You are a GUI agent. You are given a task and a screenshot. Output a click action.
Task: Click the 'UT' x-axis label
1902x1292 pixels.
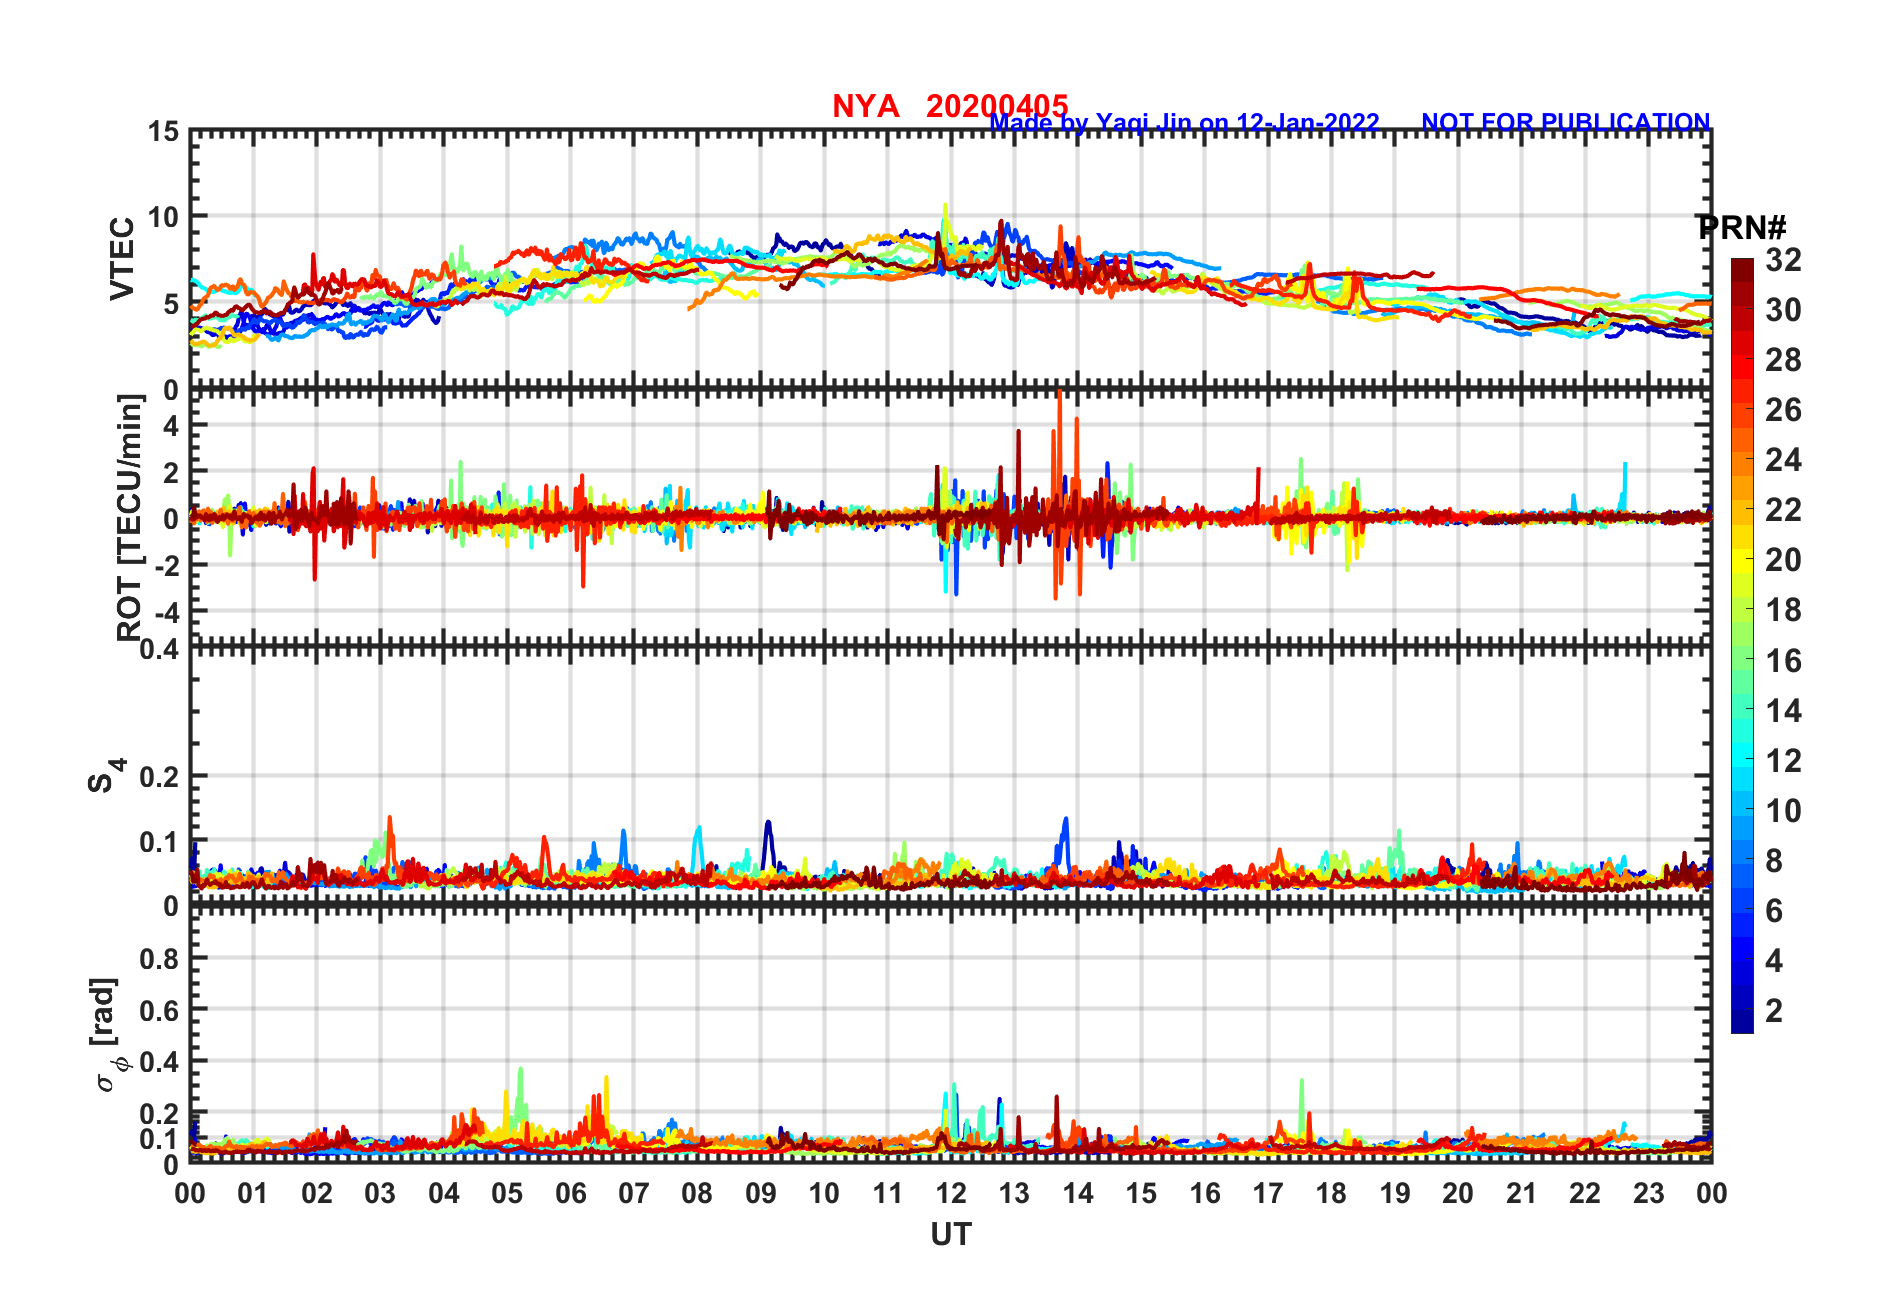click(x=950, y=1235)
